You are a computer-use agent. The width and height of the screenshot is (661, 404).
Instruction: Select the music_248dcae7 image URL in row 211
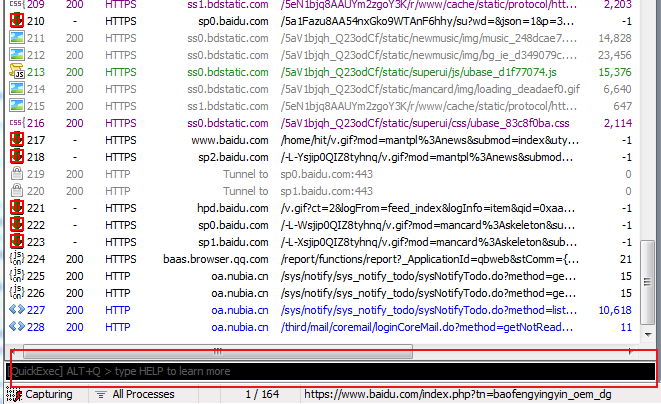point(429,38)
